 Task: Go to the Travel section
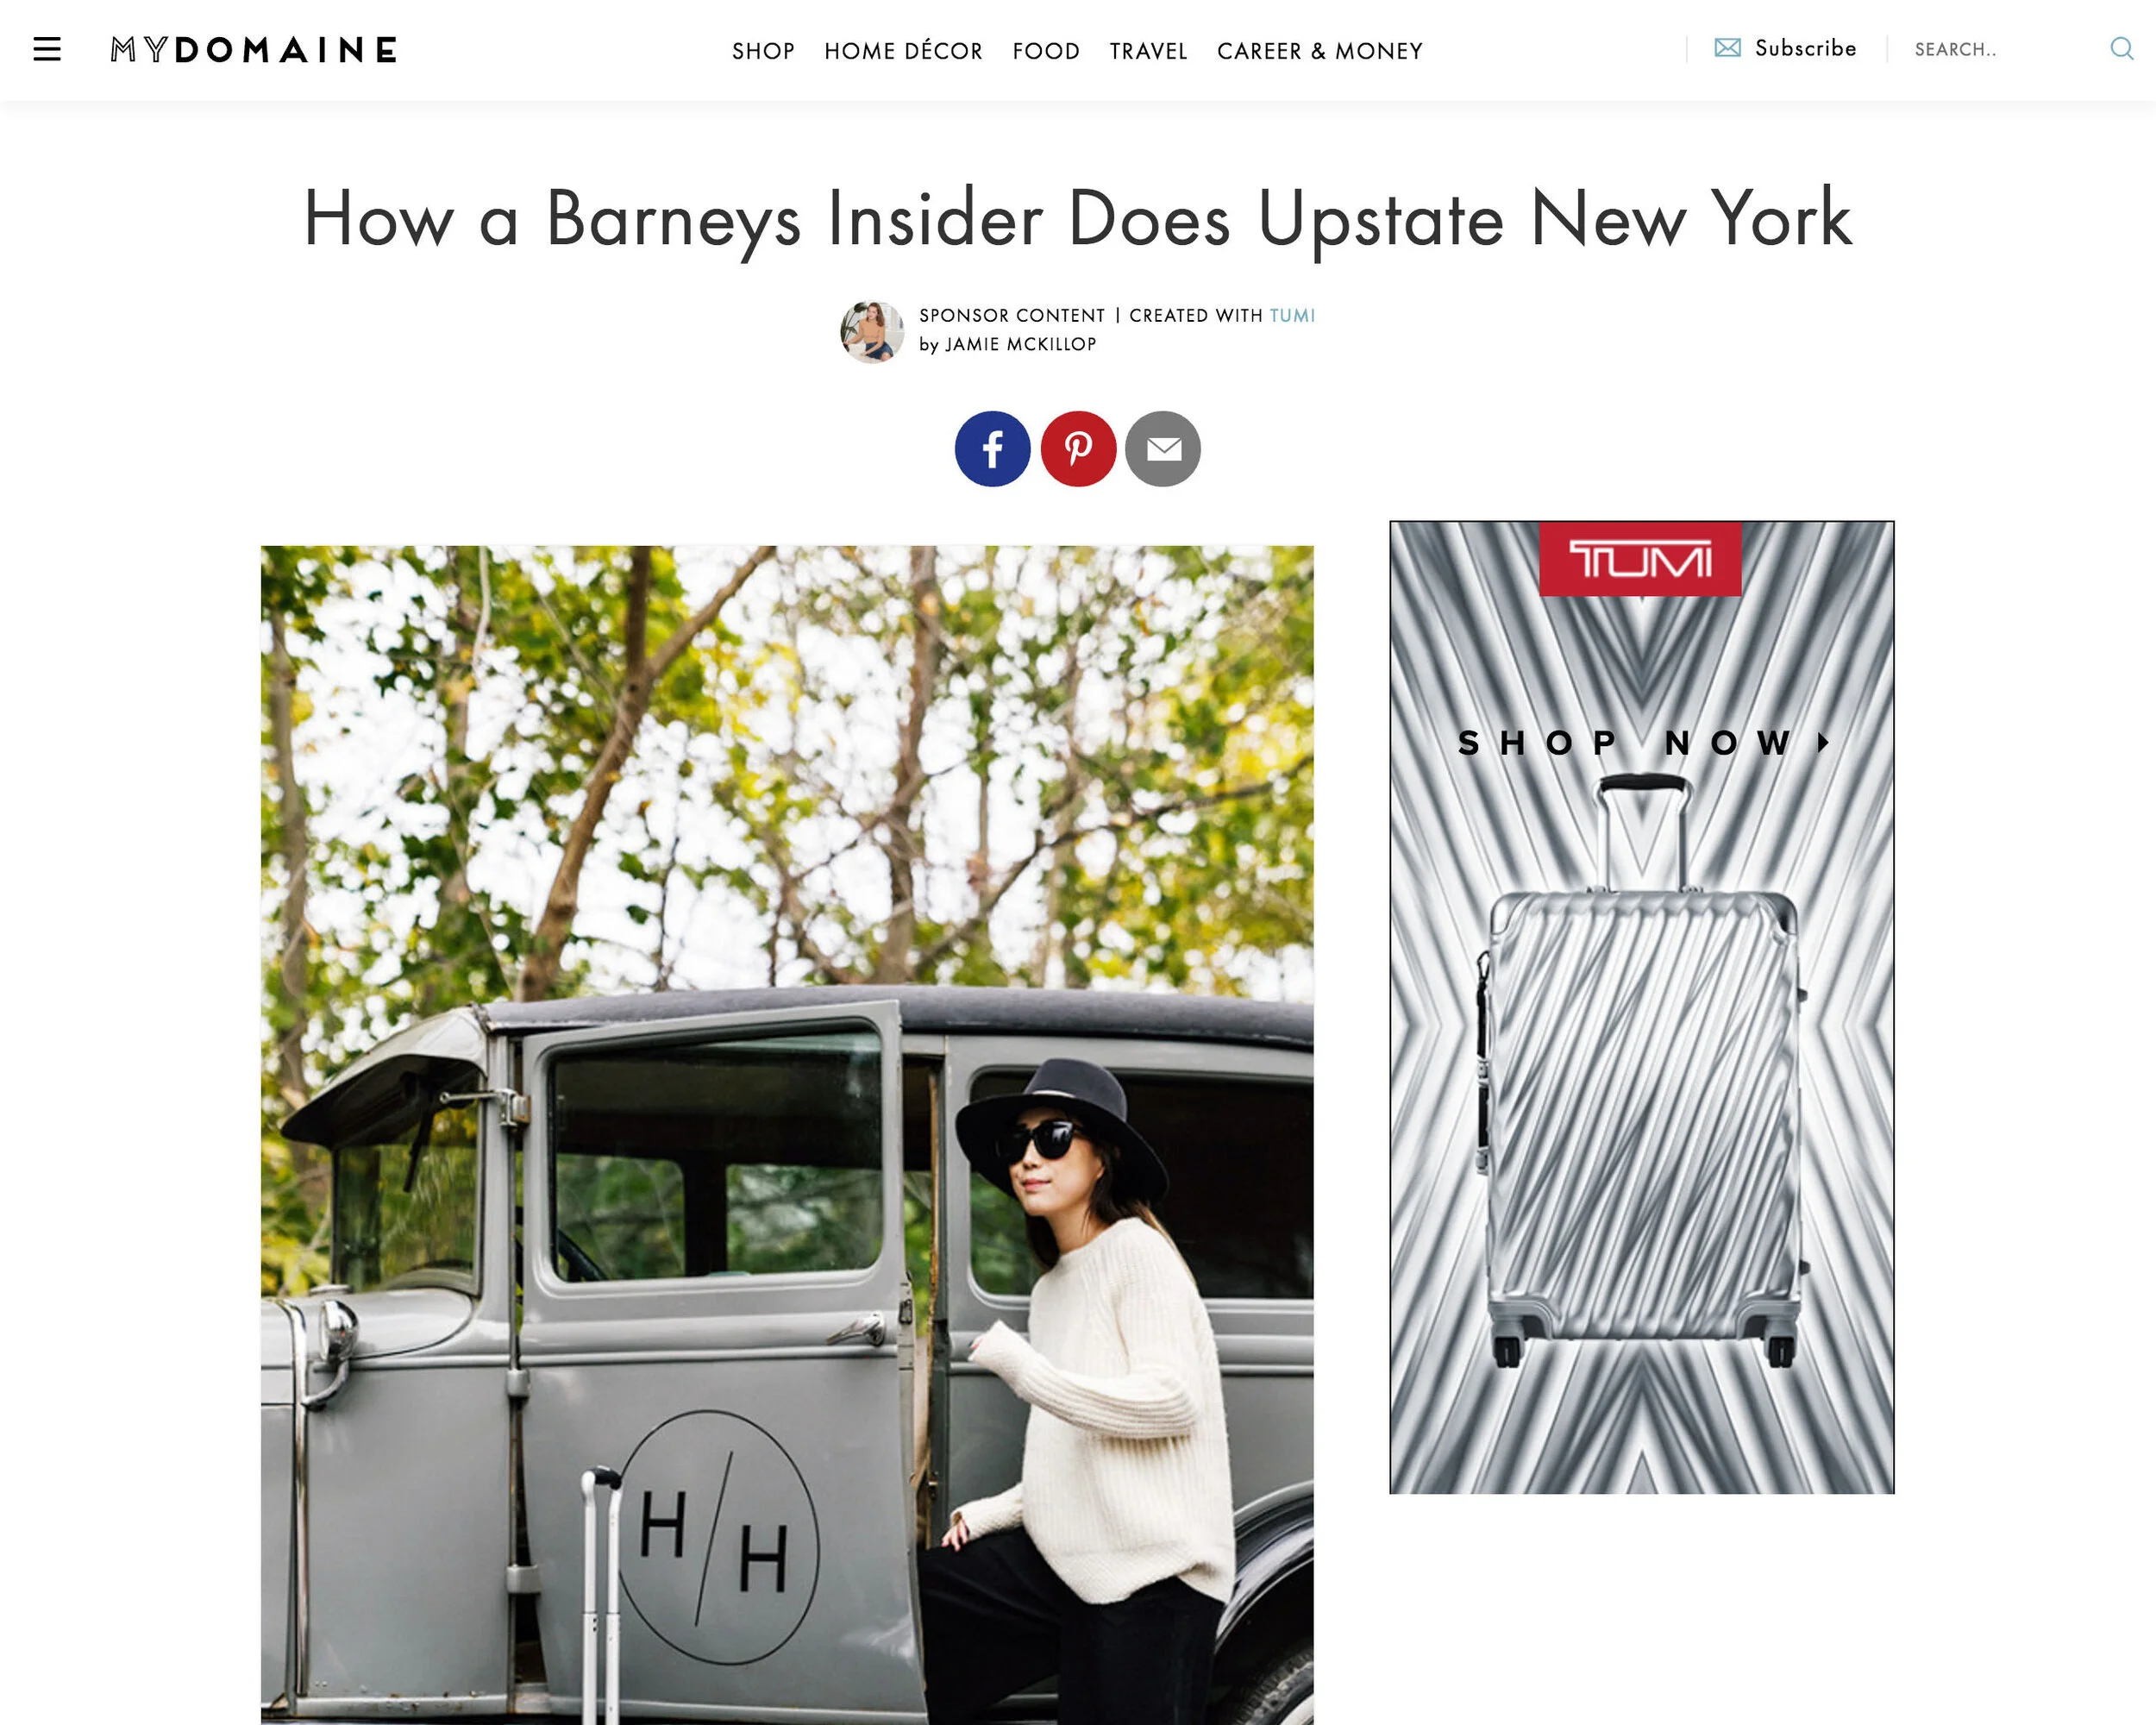tap(1148, 51)
